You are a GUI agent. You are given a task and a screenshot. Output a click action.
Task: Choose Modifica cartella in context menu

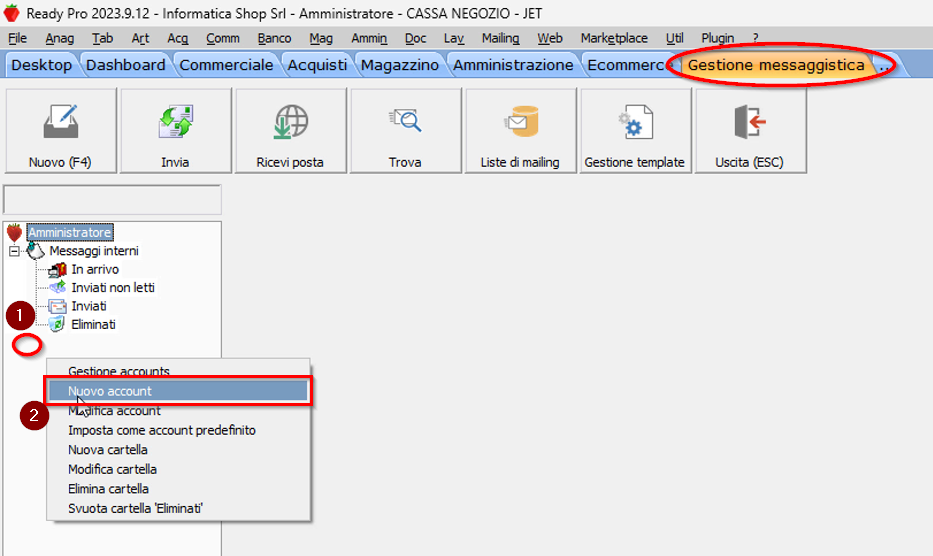179,470
